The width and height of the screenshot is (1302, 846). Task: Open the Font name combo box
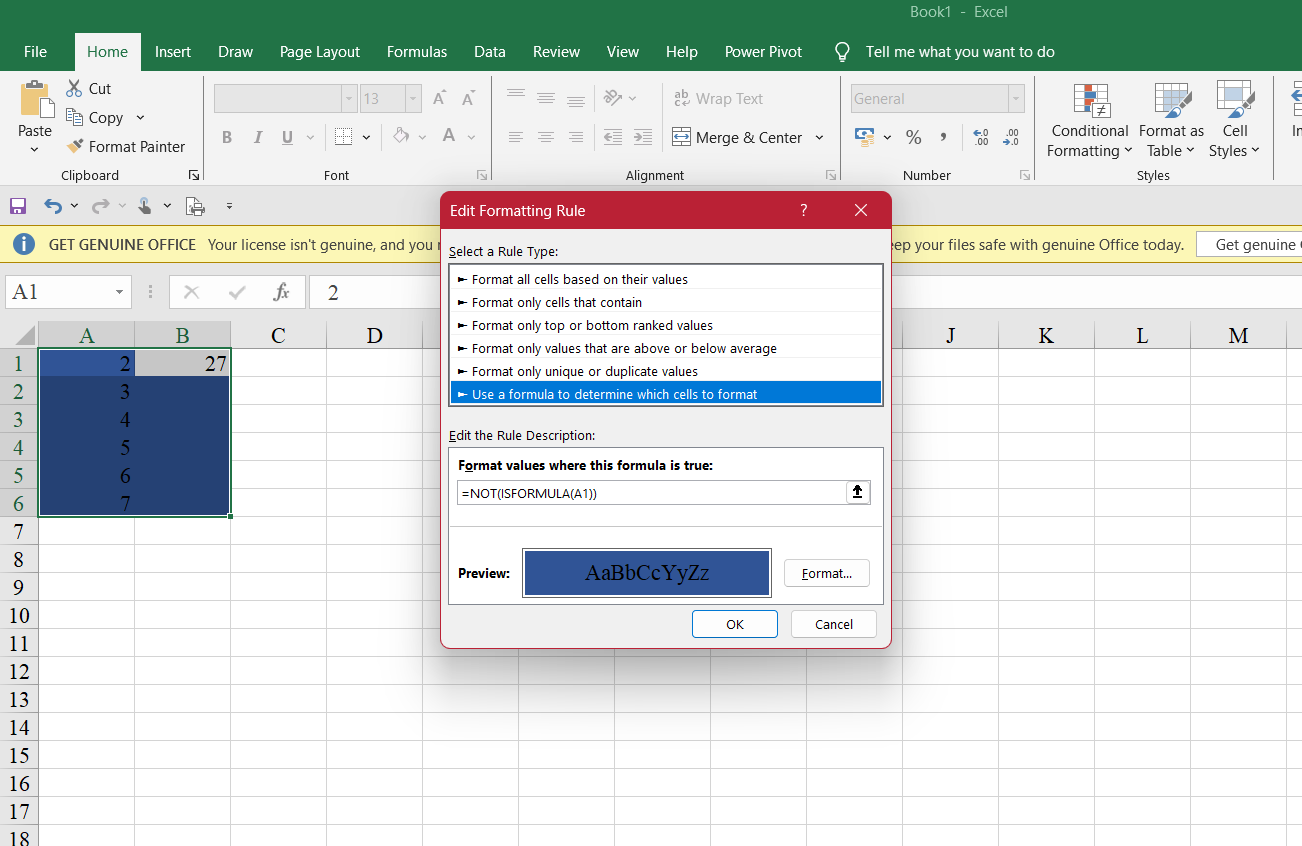(x=285, y=98)
